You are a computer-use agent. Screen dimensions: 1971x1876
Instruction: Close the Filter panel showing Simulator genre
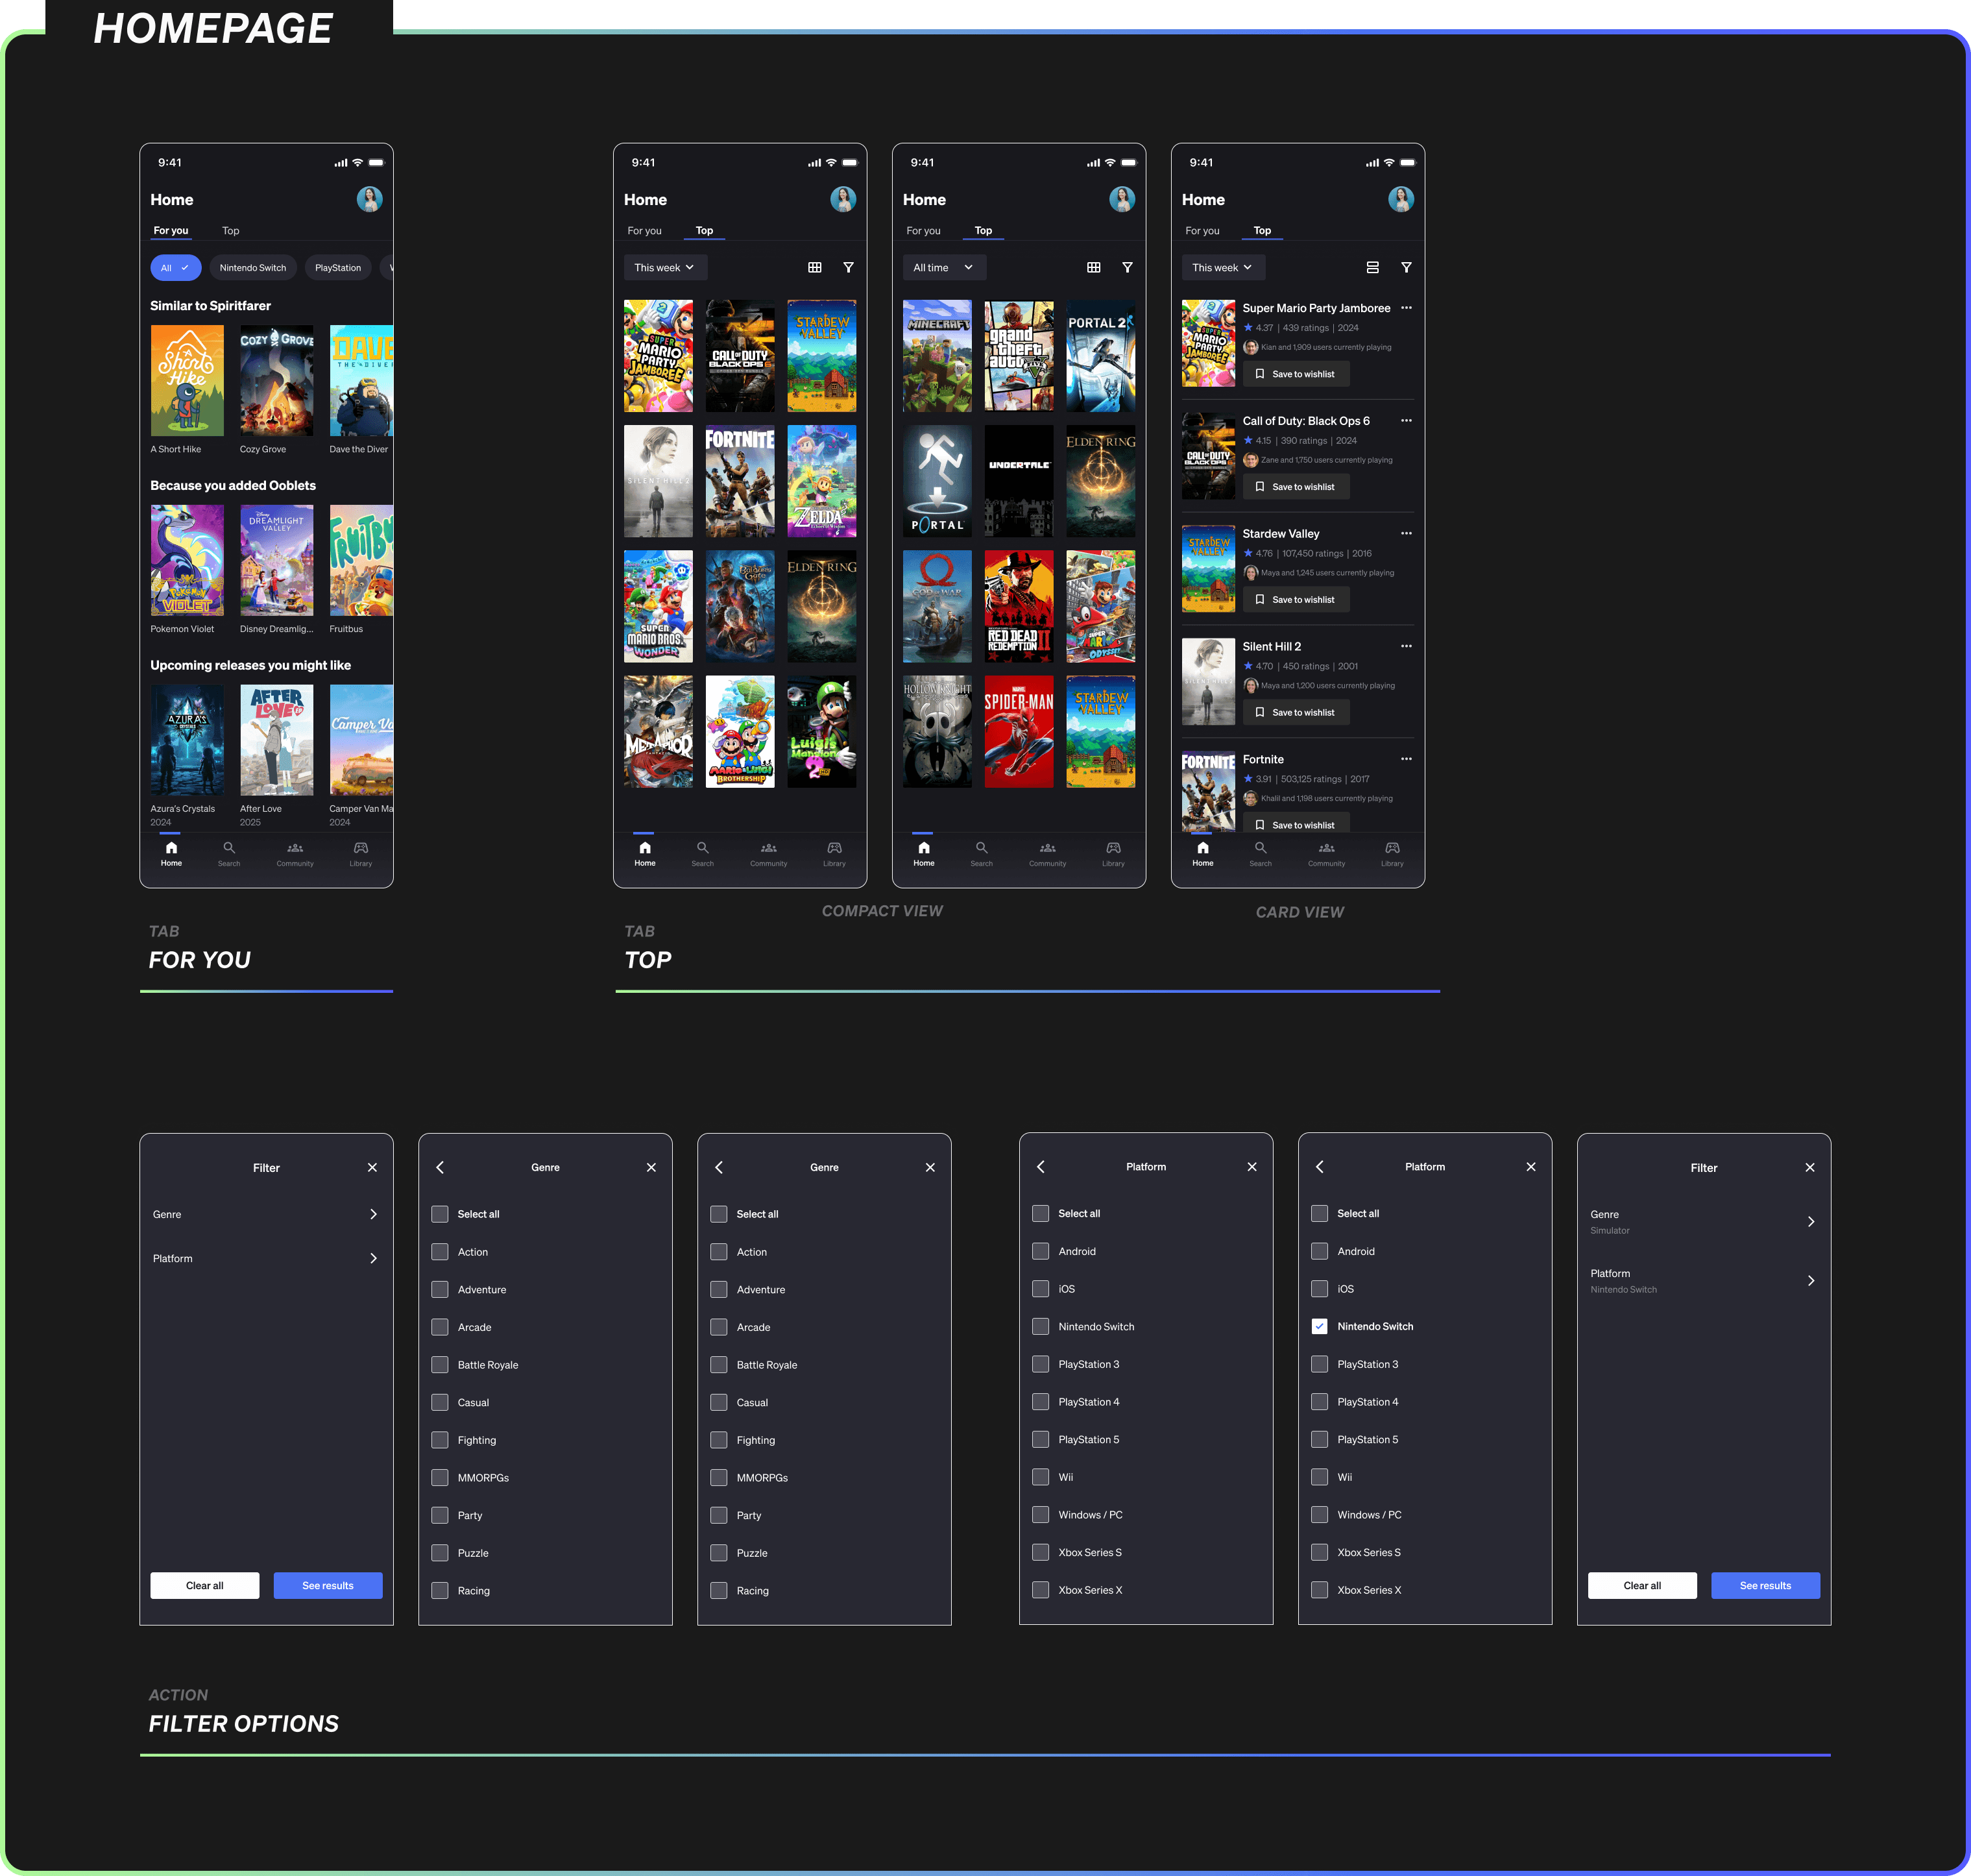pyautogui.click(x=1810, y=1168)
